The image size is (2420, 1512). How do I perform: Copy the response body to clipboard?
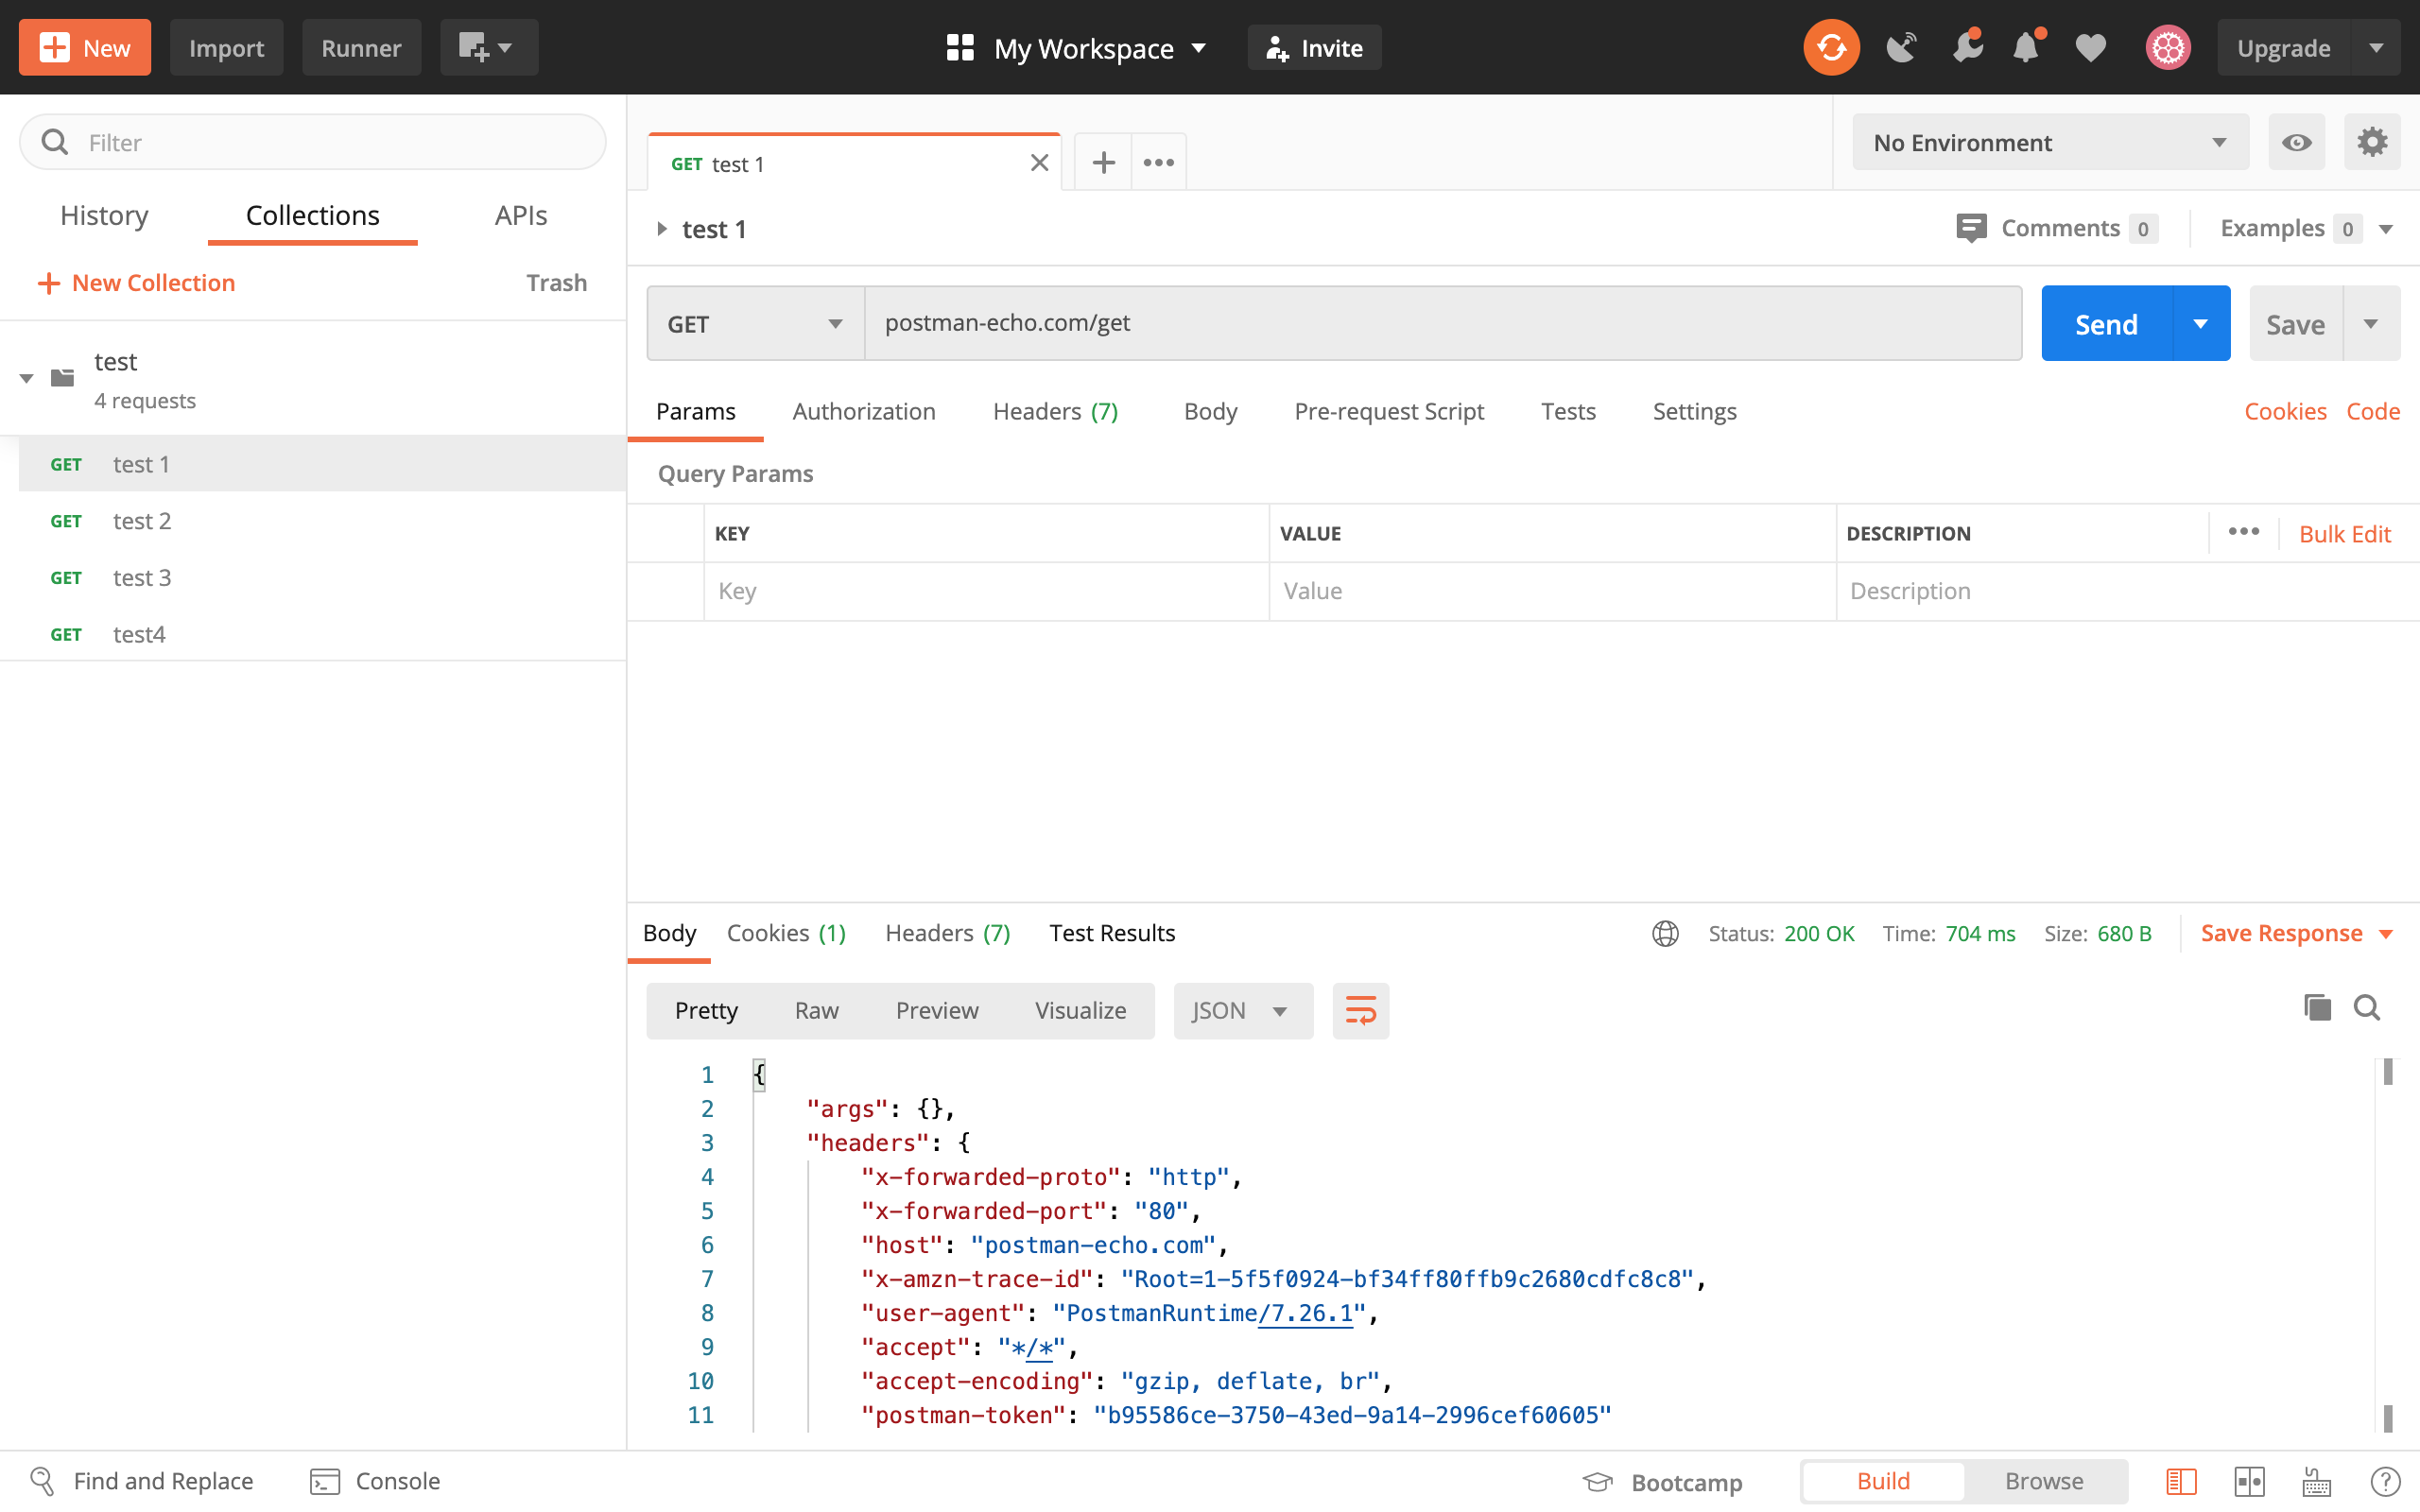[x=2317, y=1007]
